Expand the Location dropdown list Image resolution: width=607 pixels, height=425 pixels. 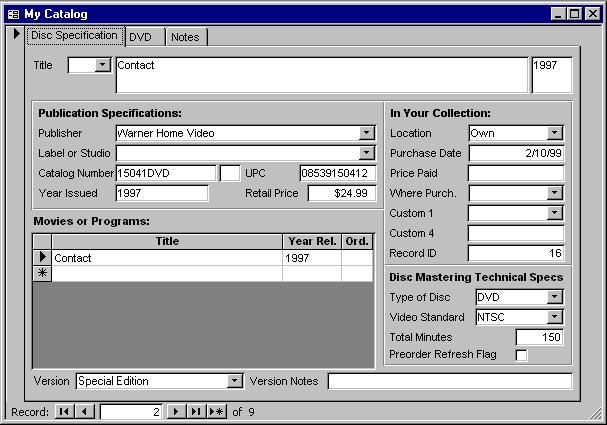555,133
